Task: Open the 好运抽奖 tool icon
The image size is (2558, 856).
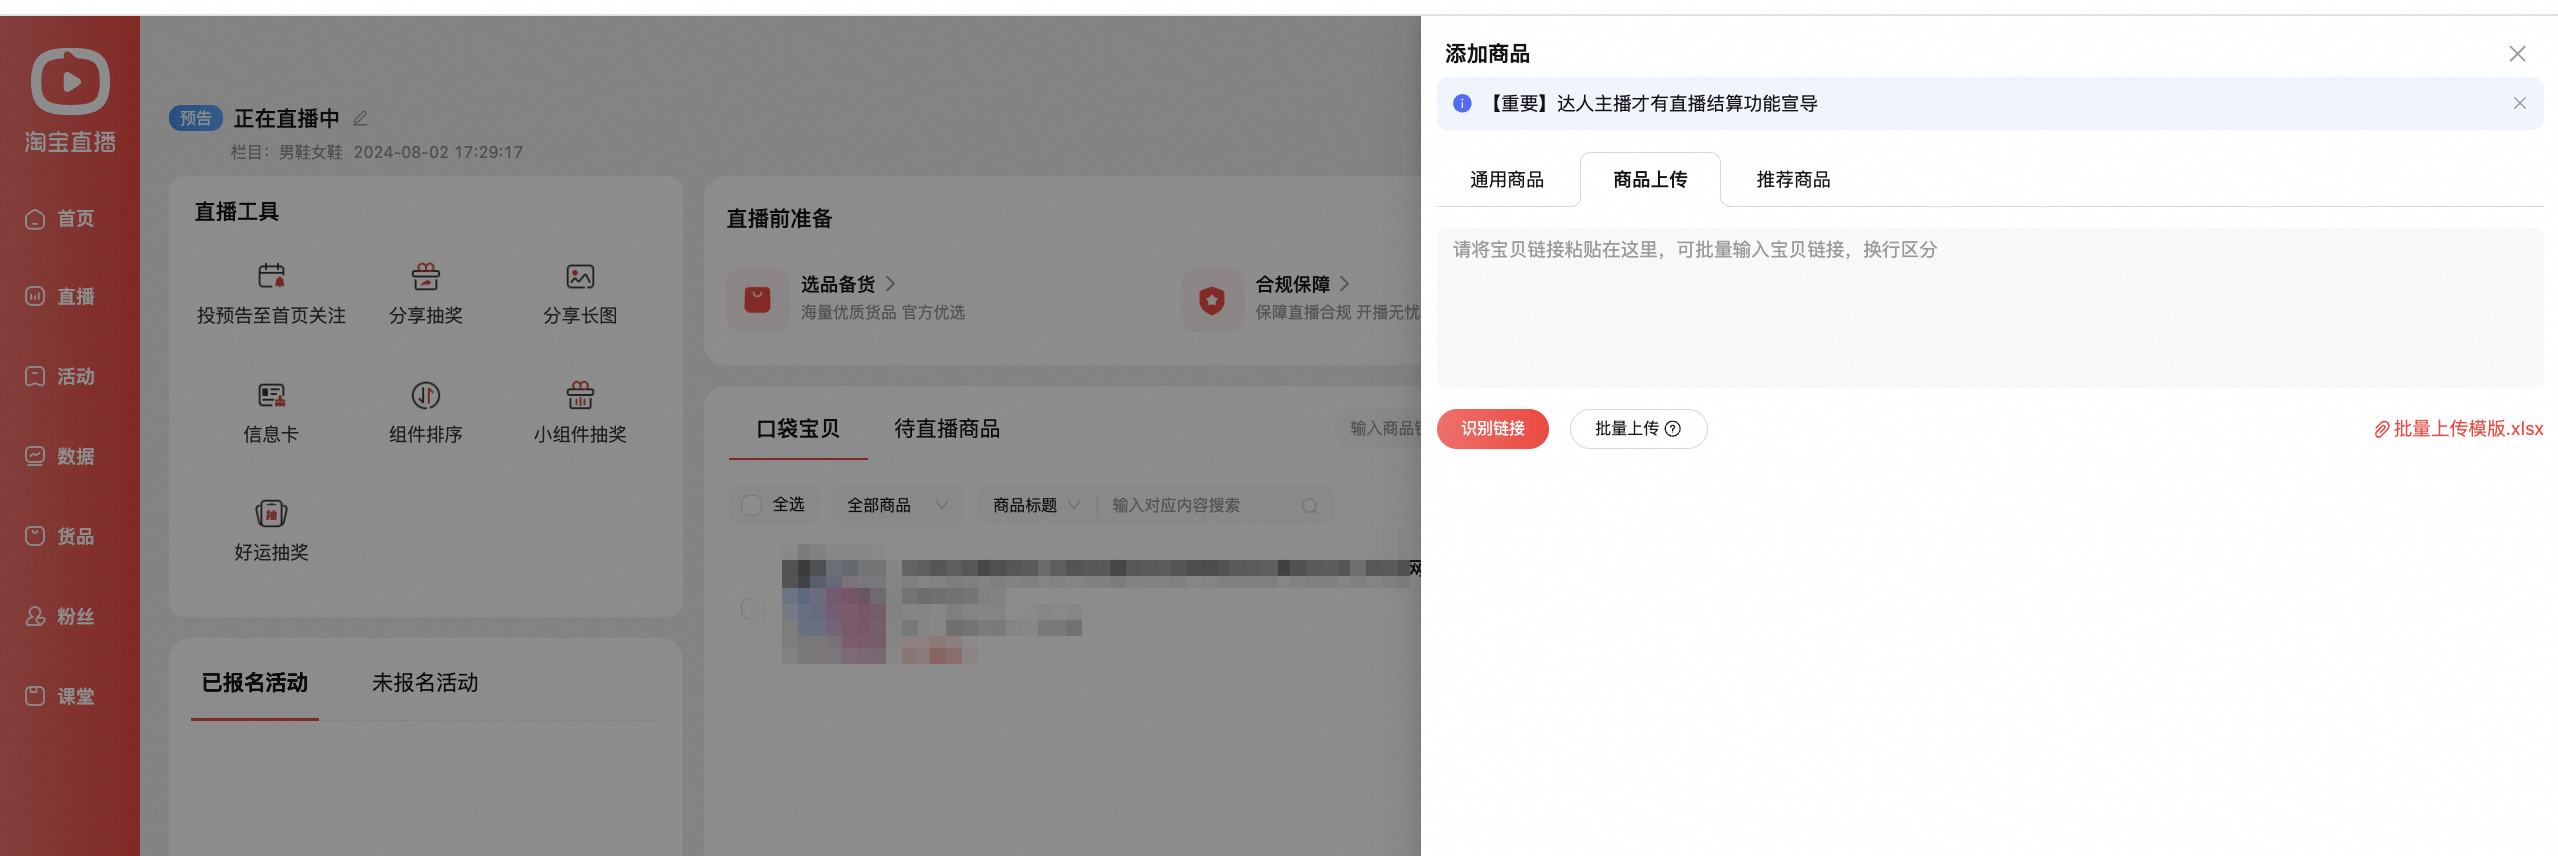Action: click(271, 513)
